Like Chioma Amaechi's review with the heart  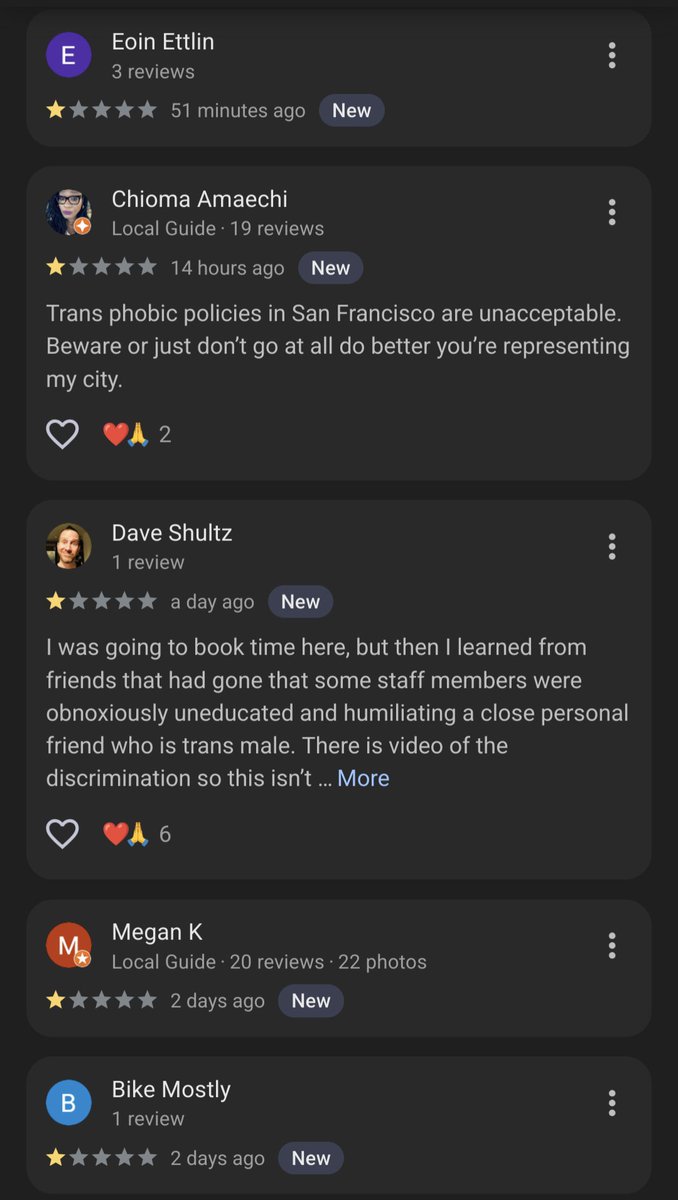[63, 434]
